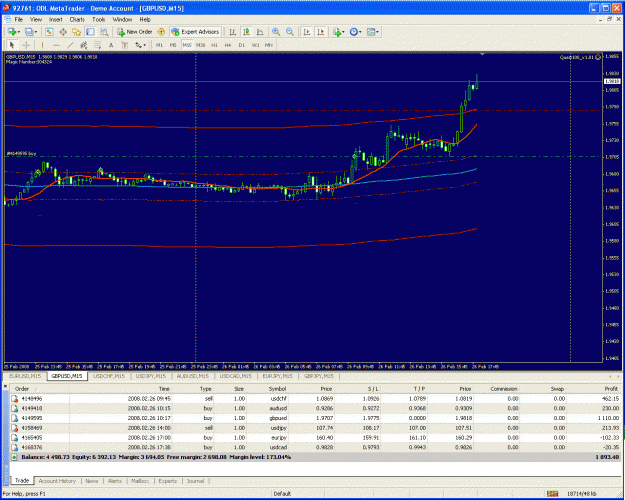This screenshot has width=625, height=500.
Task: Click the #4149595 buy order line label
Action: tap(21, 153)
